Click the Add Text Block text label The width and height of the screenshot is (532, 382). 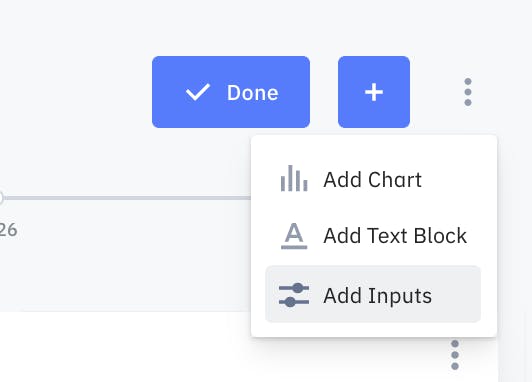(395, 235)
